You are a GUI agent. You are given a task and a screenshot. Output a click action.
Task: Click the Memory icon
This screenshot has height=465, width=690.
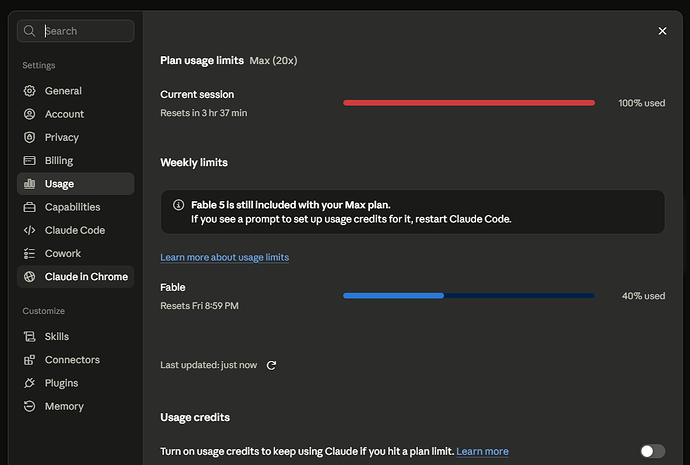pos(29,406)
